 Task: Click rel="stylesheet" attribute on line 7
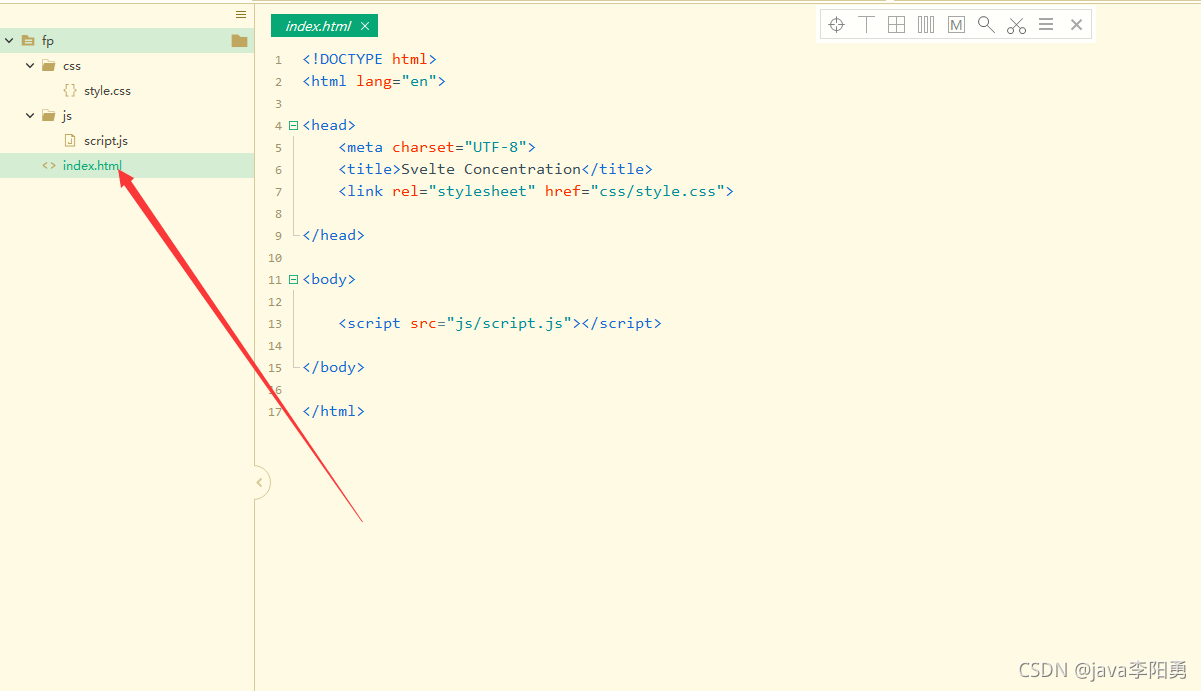[464, 191]
